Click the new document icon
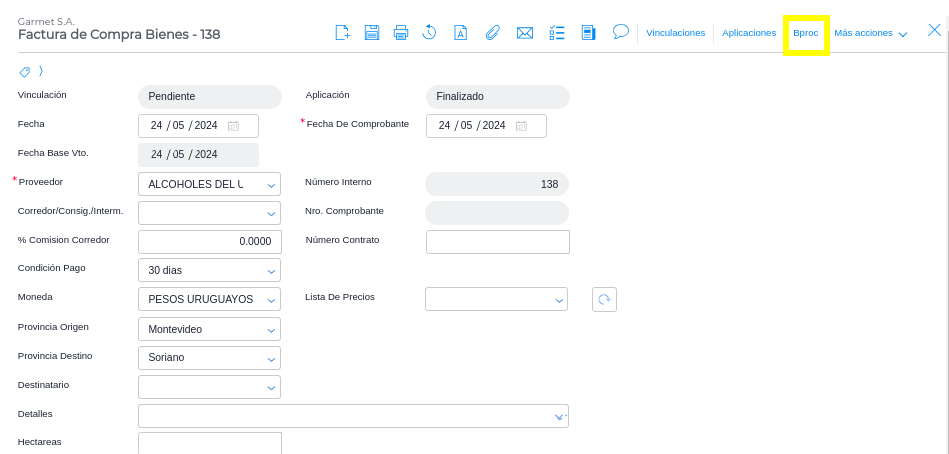The image size is (949, 454). tap(342, 33)
